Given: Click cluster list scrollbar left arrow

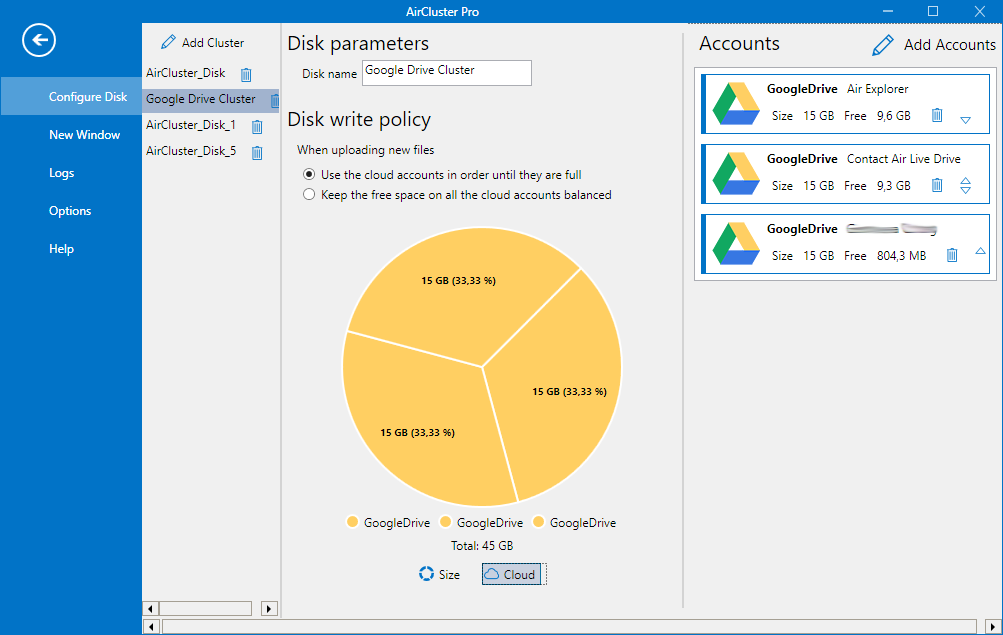Looking at the screenshot, I should click(x=150, y=608).
